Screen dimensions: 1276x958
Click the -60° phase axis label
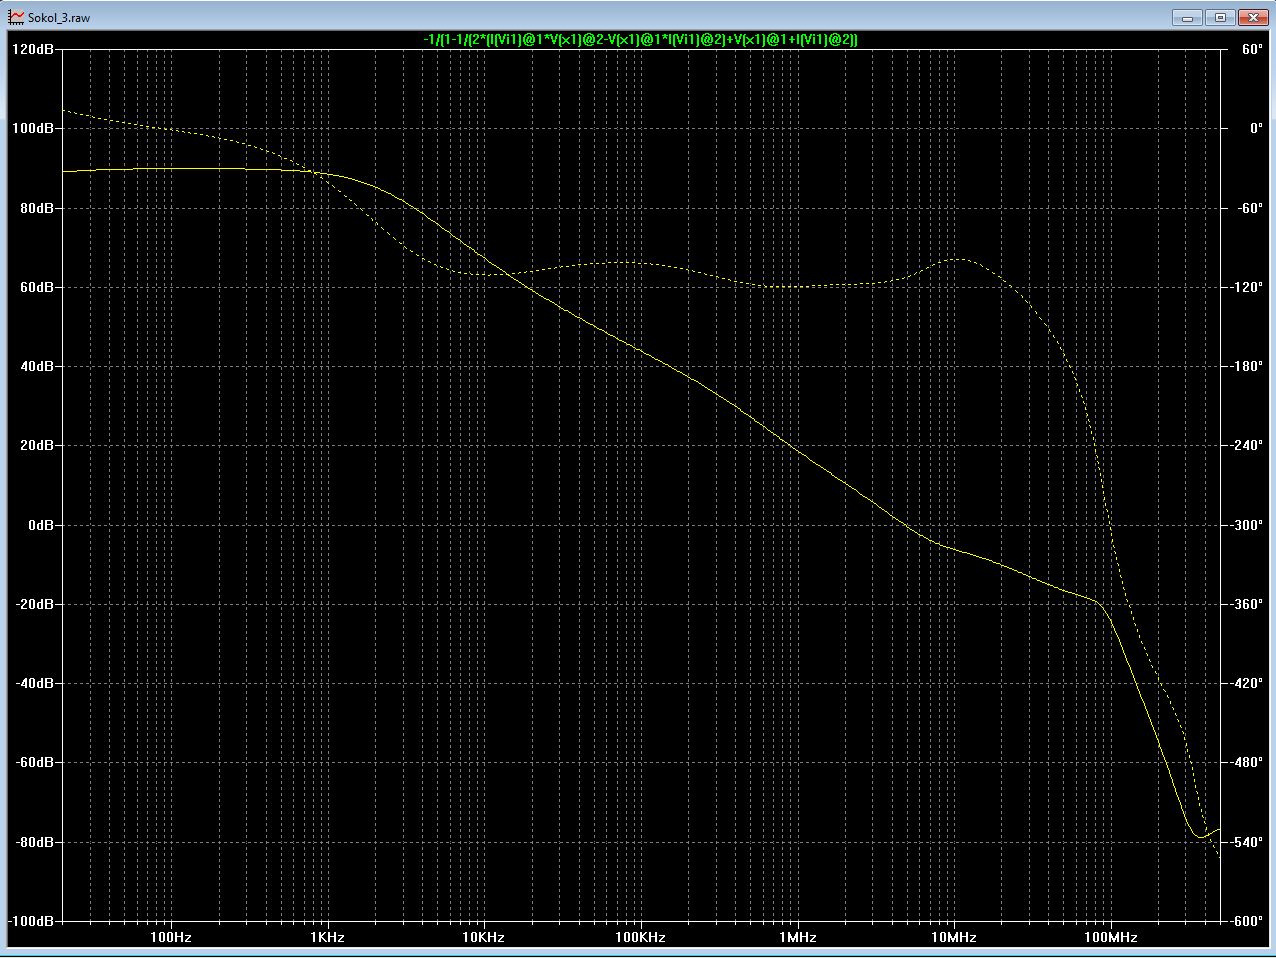point(1250,208)
